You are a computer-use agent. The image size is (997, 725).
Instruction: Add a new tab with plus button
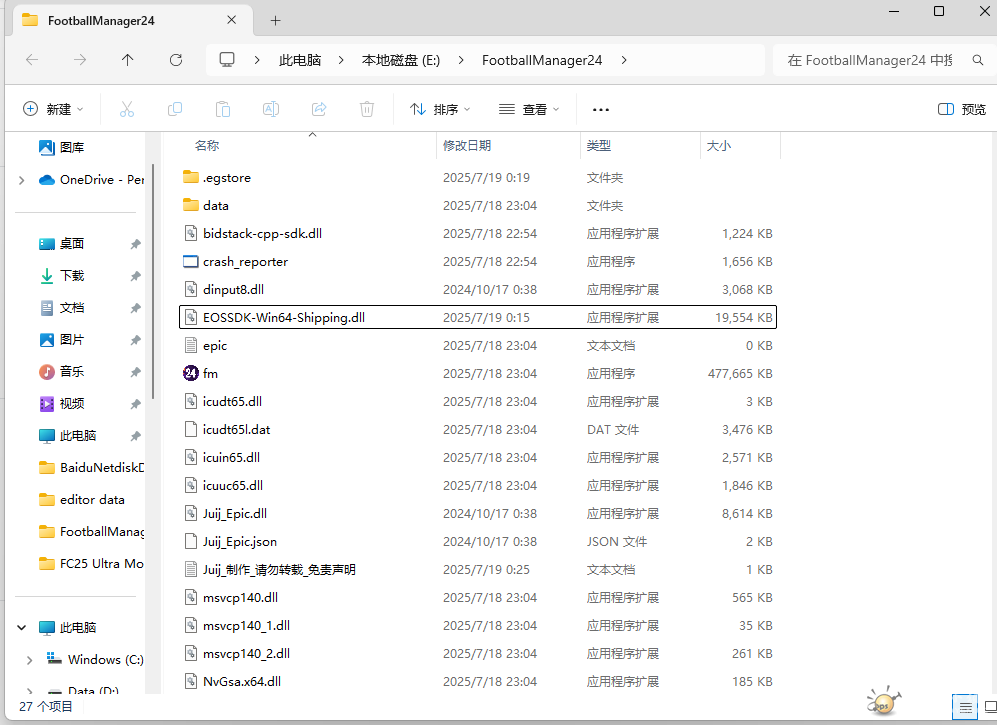275,20
